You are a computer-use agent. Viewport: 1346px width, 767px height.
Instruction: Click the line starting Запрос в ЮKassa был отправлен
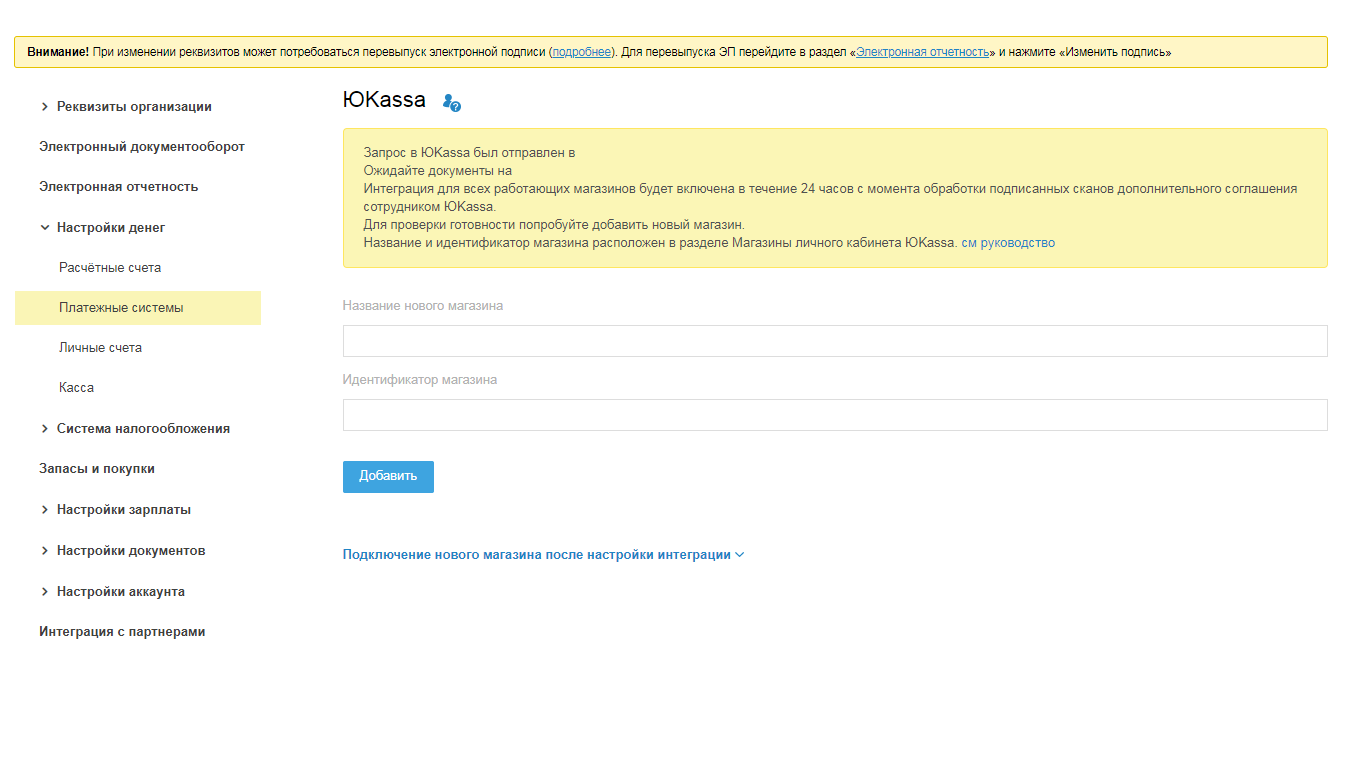pos(469,153)
